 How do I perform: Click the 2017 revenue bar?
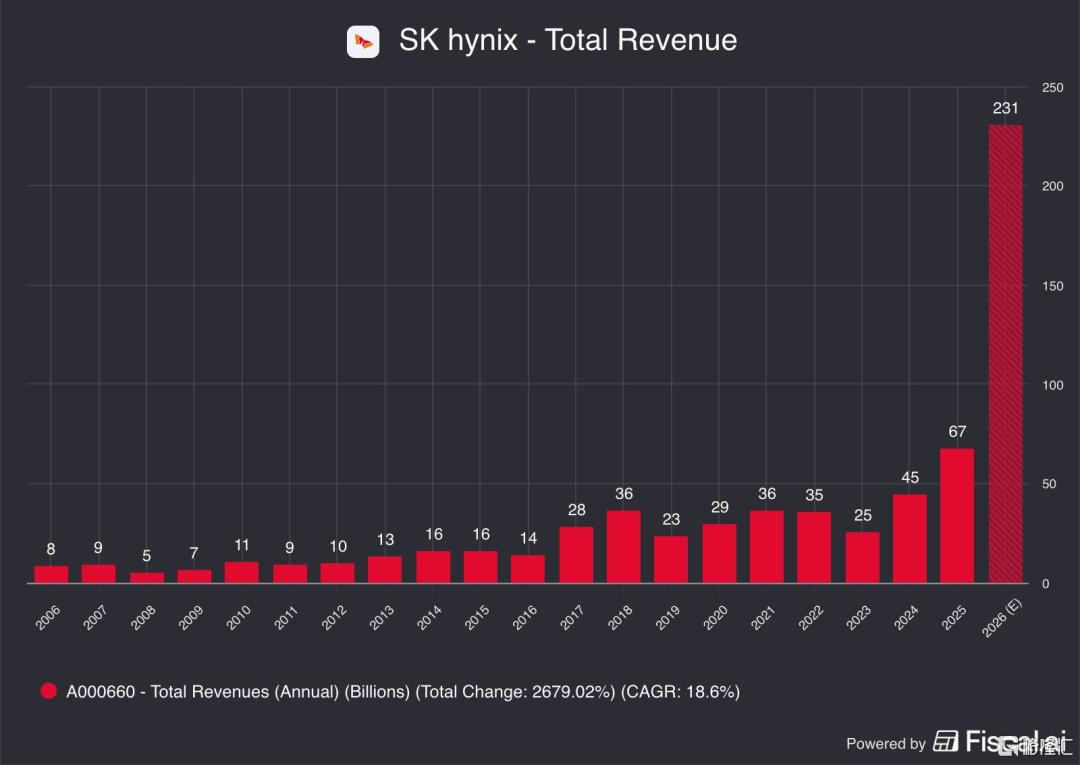point(576,555)
